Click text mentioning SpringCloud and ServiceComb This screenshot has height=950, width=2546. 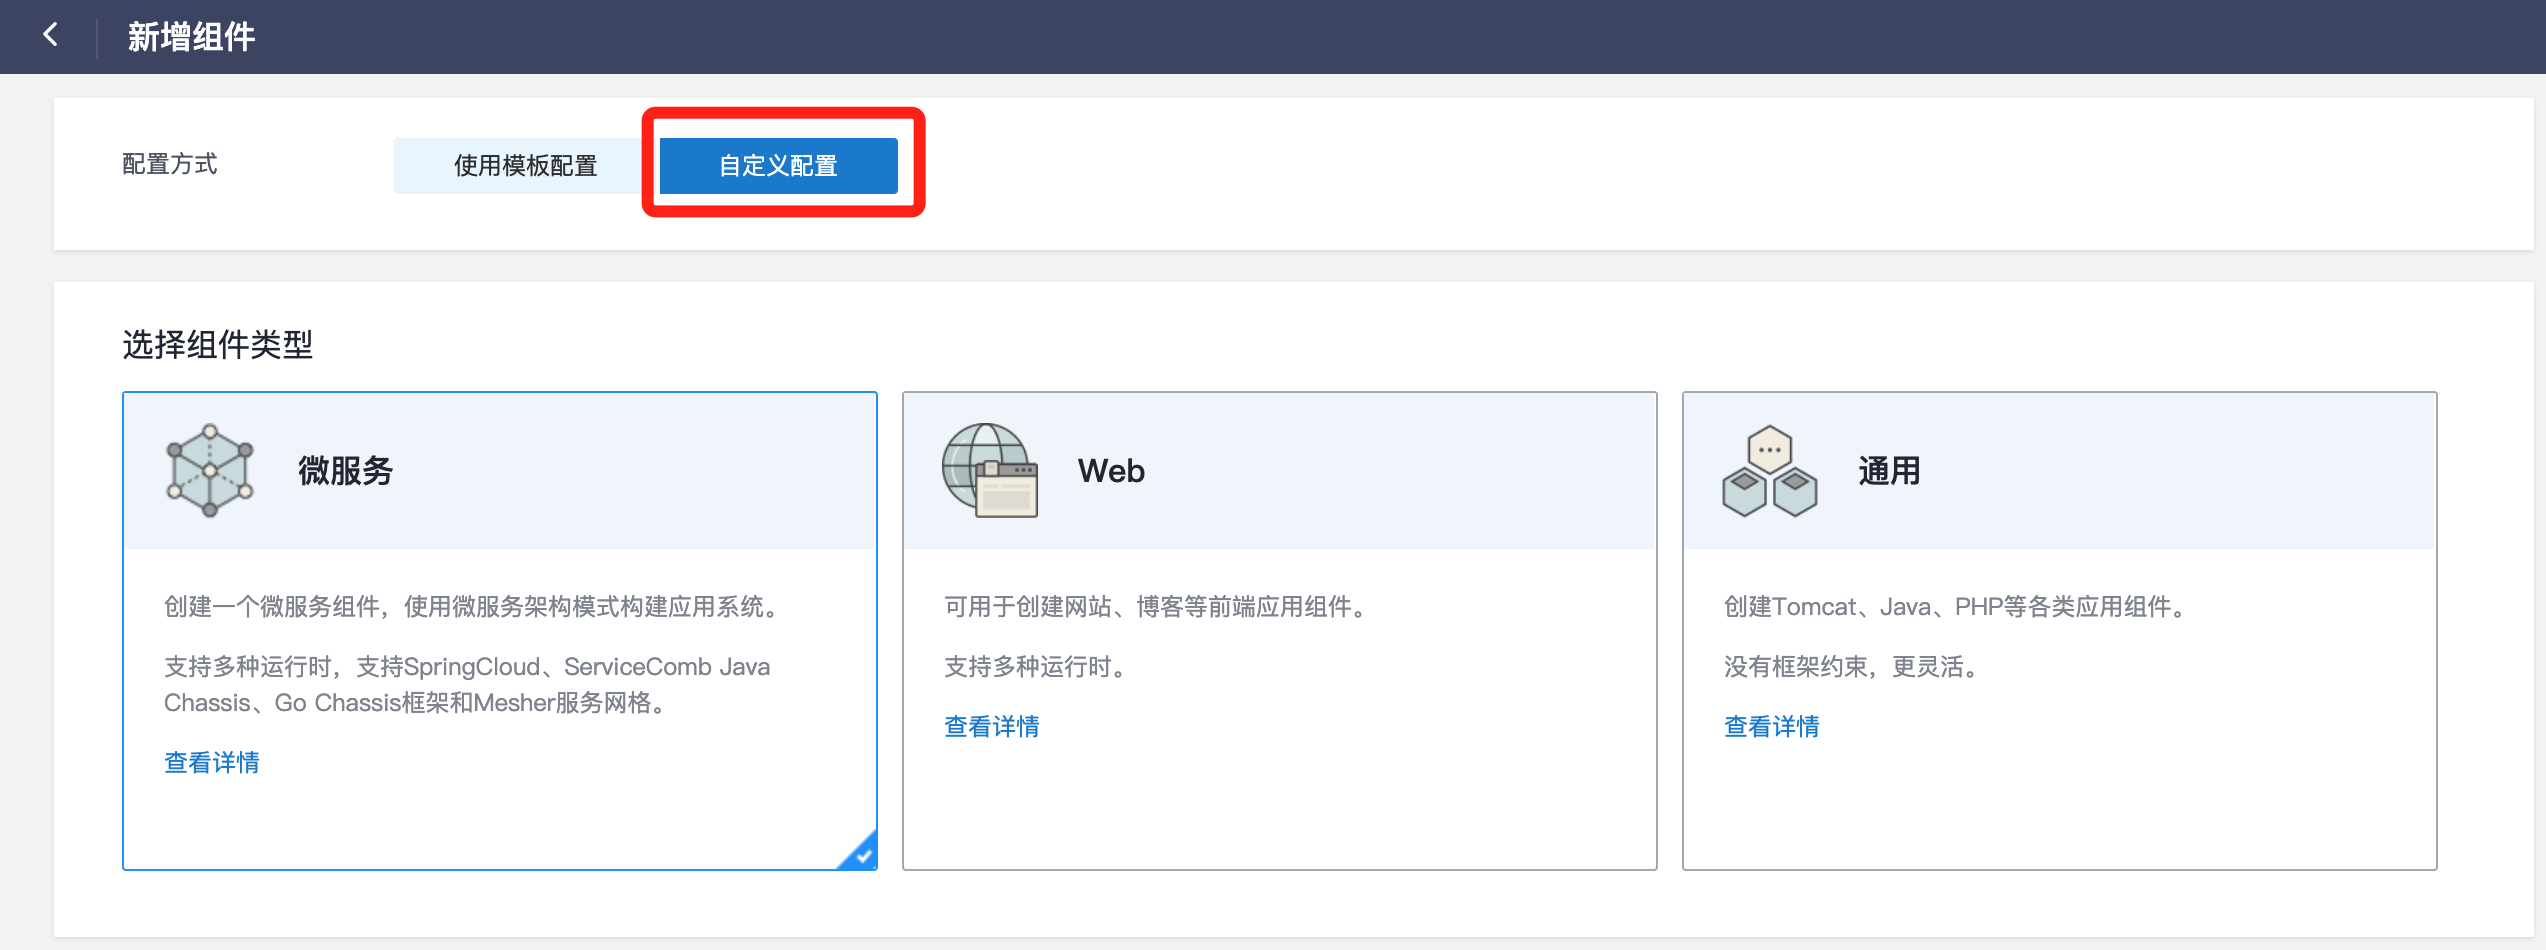click(467, 684)
